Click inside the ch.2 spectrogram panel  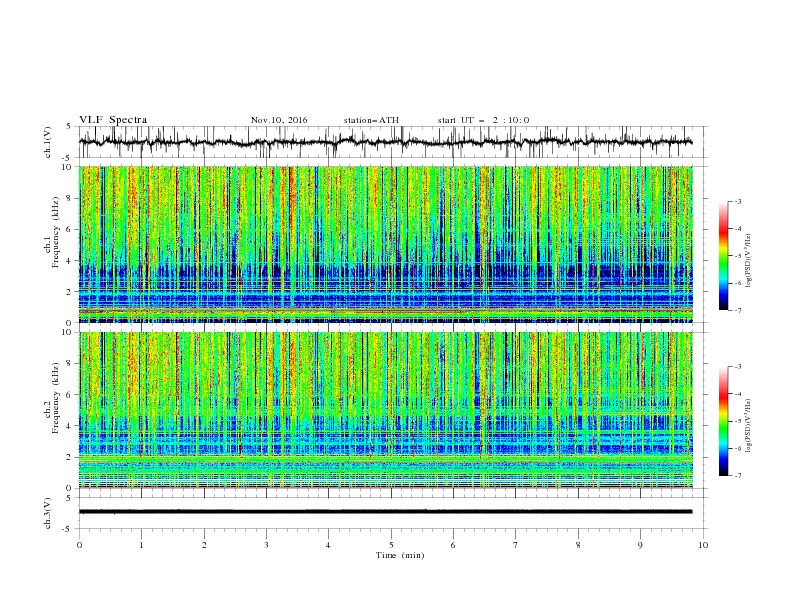tap(385, 410)
